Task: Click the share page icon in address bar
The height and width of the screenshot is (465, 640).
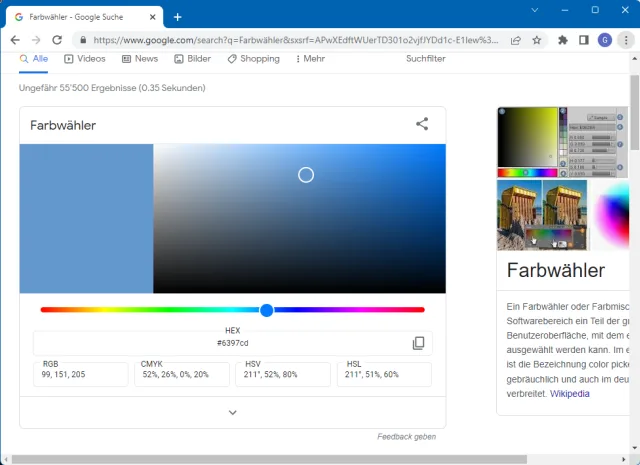Action: point(515,40)
